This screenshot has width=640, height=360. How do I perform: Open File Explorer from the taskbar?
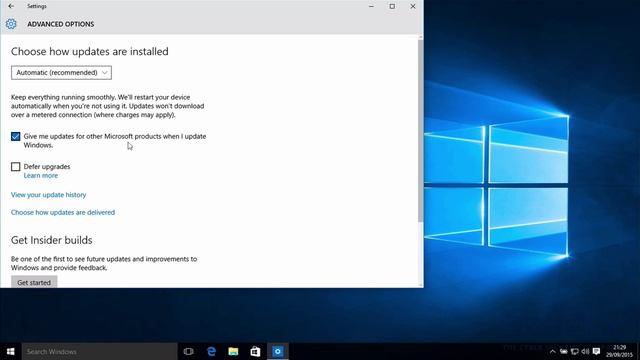pos(233,351)
